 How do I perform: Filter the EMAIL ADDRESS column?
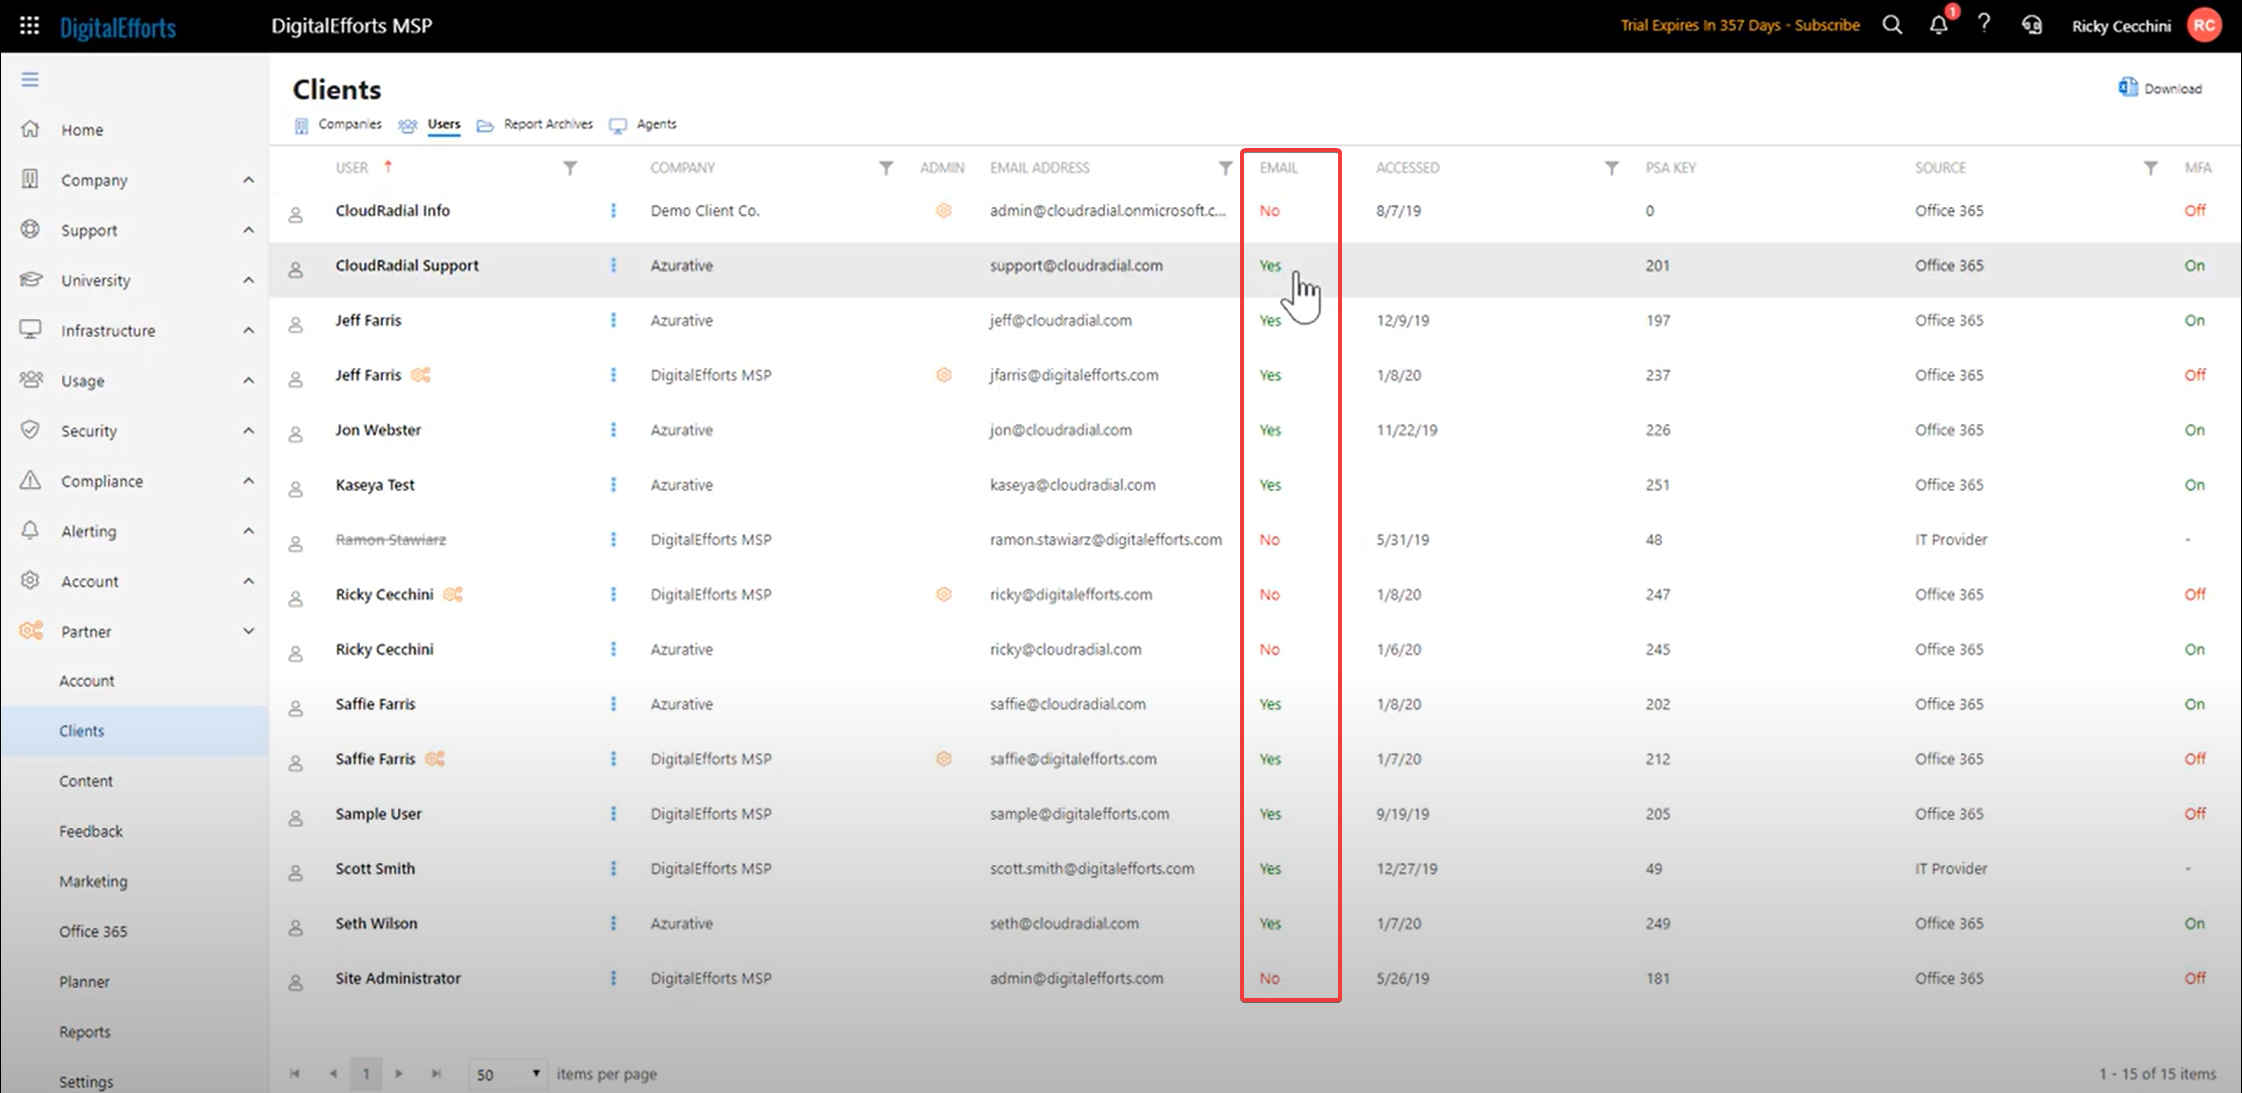pyautogui.click(x=1225, y=168)
